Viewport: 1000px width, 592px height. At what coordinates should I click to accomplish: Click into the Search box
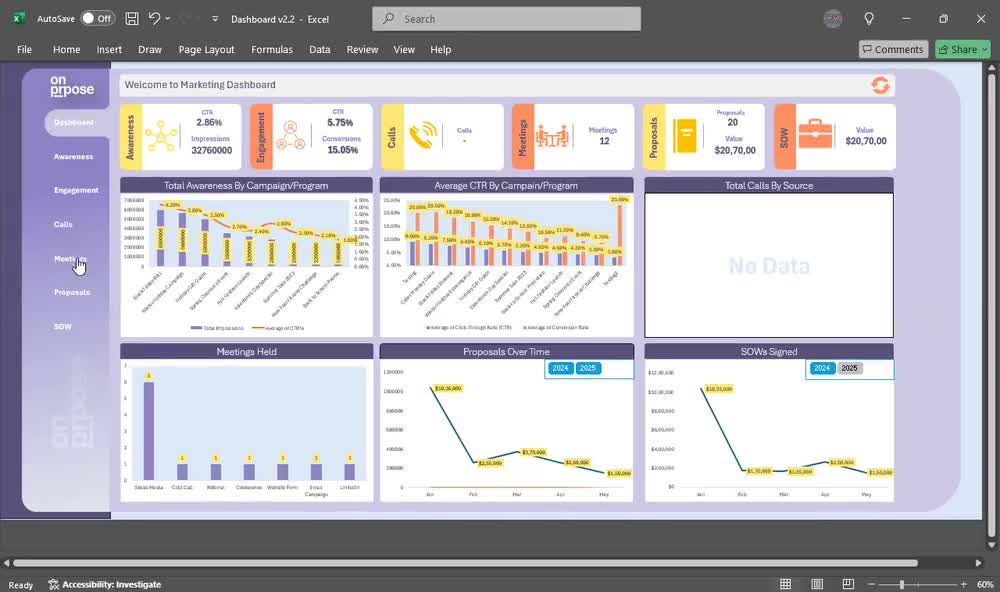506,19
